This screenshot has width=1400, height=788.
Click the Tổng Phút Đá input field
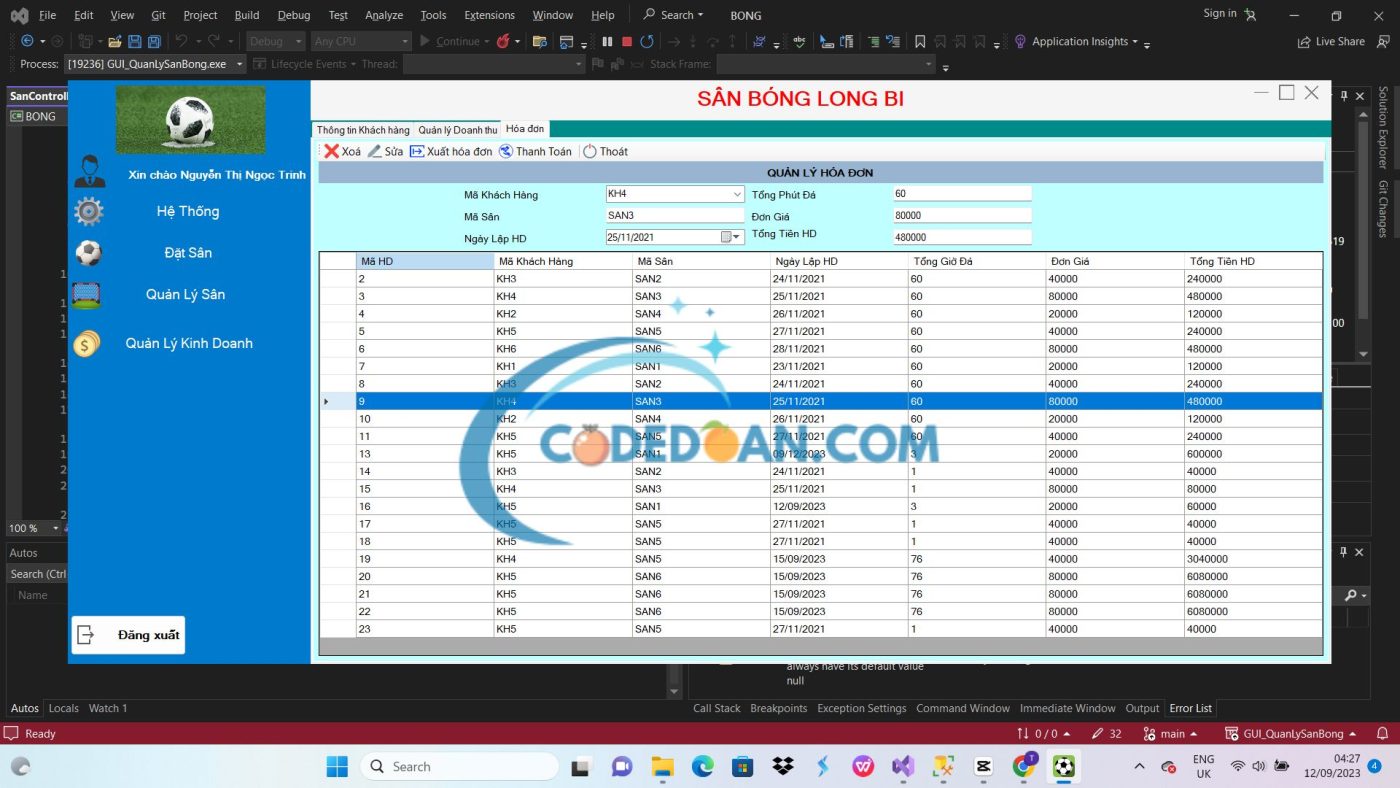[962, 194]
